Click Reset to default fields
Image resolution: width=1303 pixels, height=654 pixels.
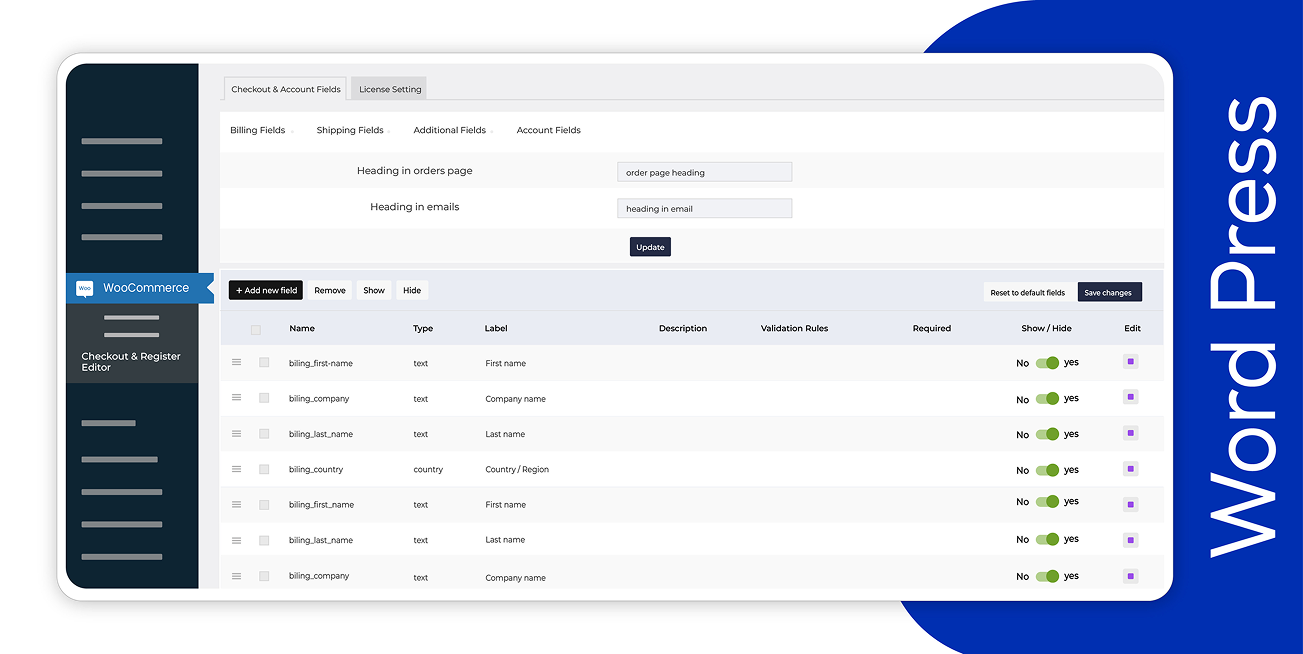[1027, 293]
